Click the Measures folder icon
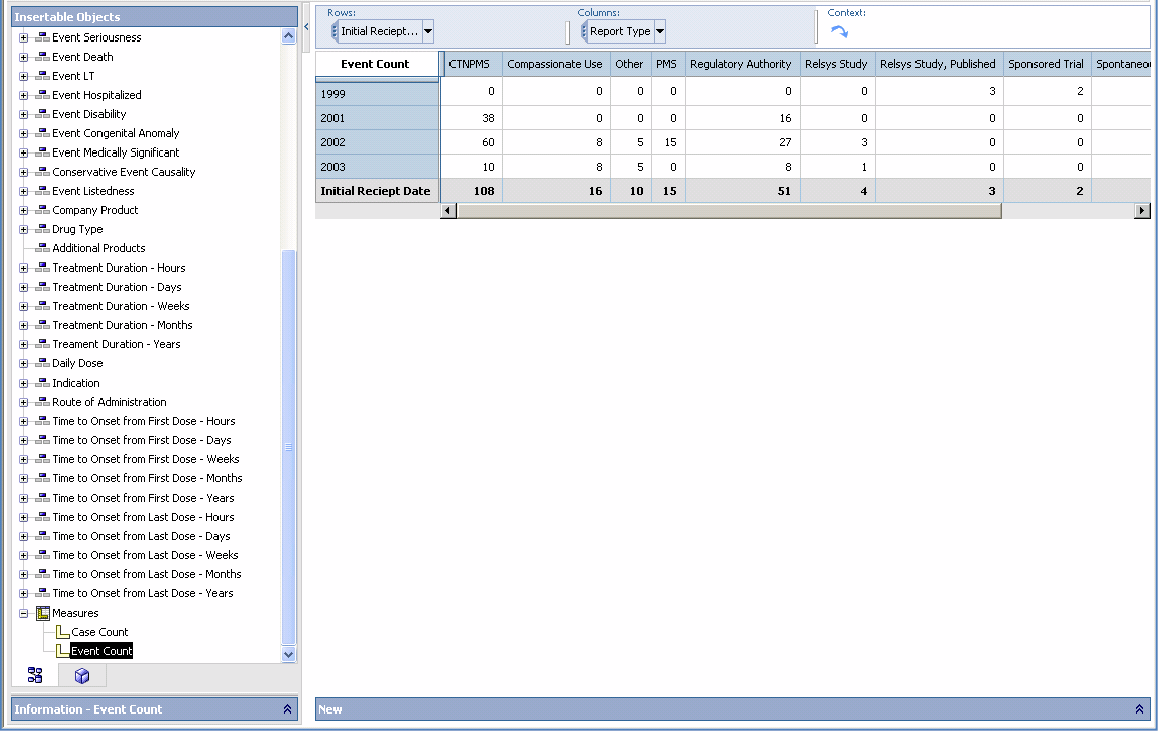 (x=43, y=613)
